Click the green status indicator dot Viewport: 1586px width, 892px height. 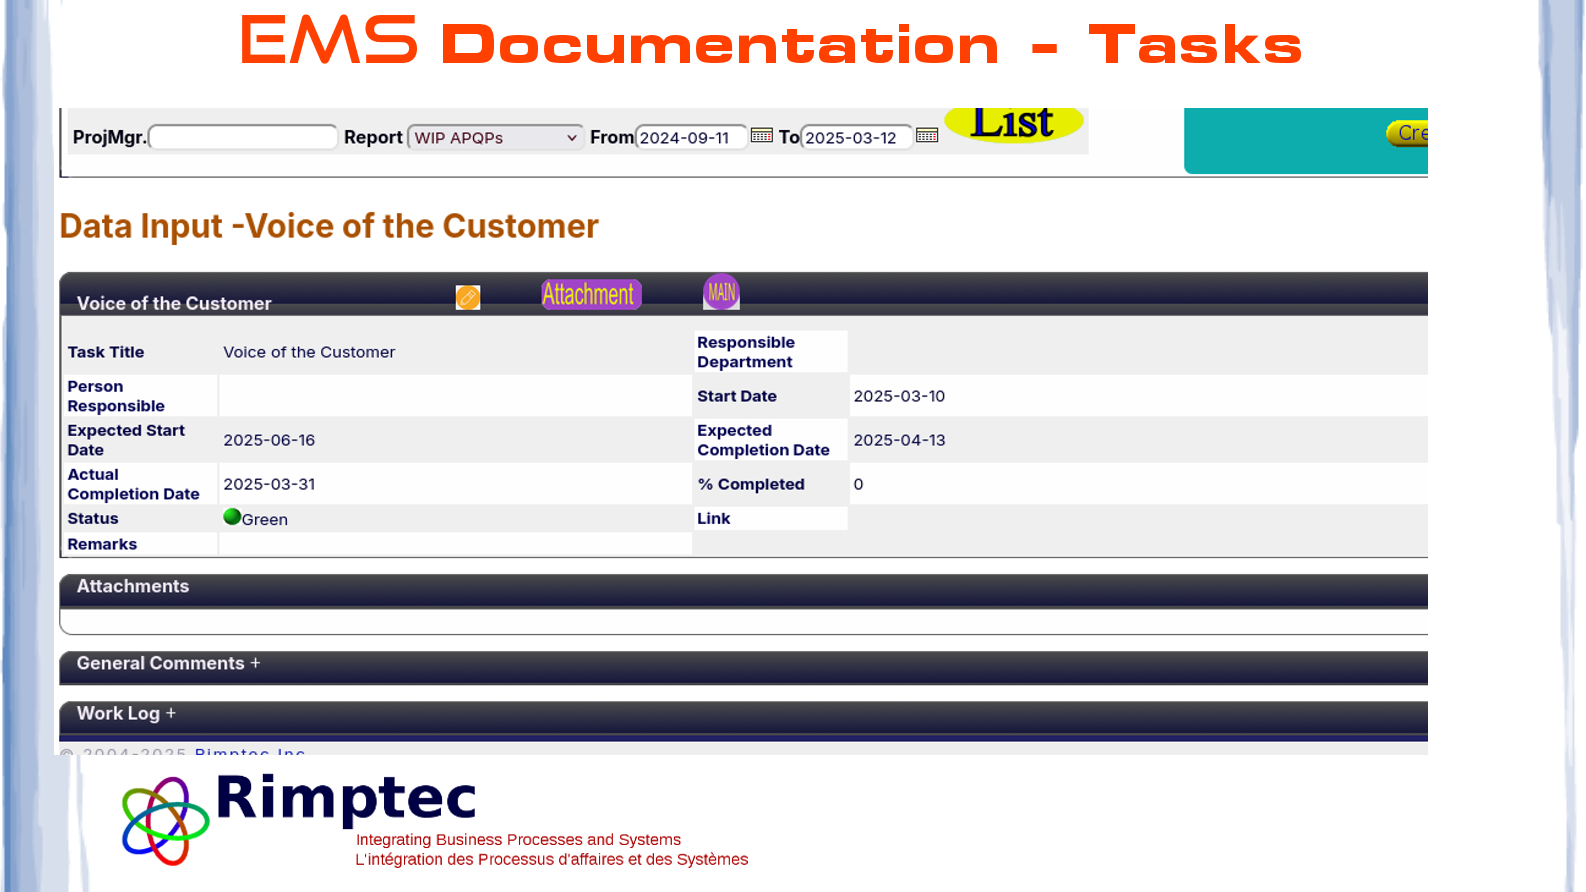click(232, 517)
